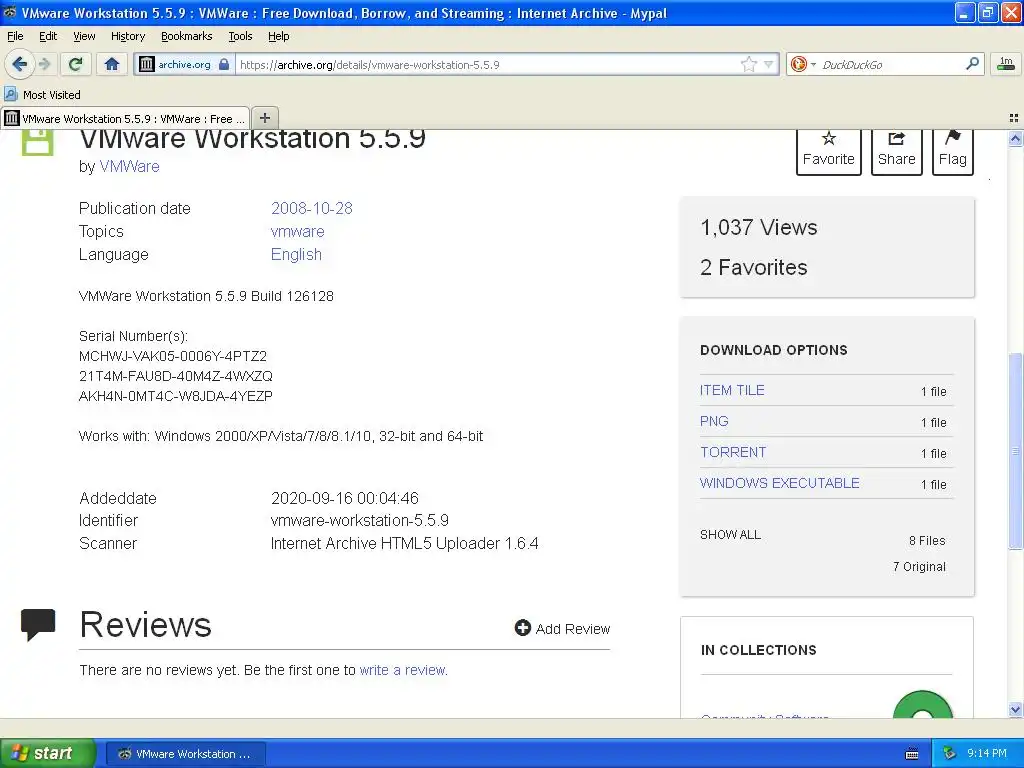Open the browser home page
This screenshot has height=768, width=1024.
[x=112, y=64]
